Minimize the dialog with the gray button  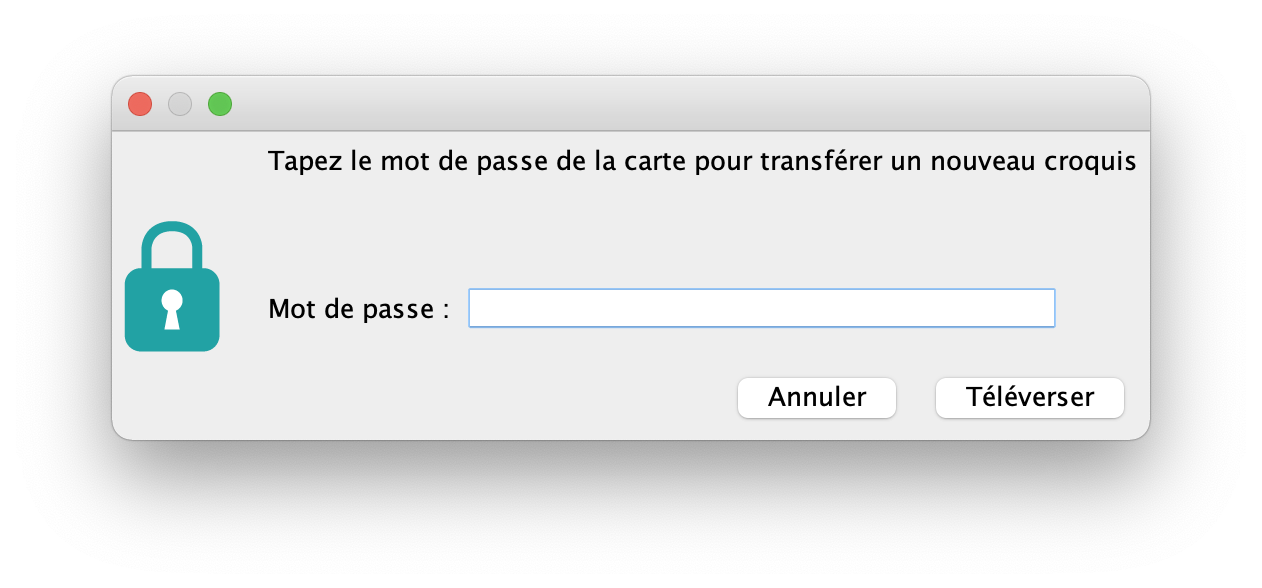[x=180, y=104]
